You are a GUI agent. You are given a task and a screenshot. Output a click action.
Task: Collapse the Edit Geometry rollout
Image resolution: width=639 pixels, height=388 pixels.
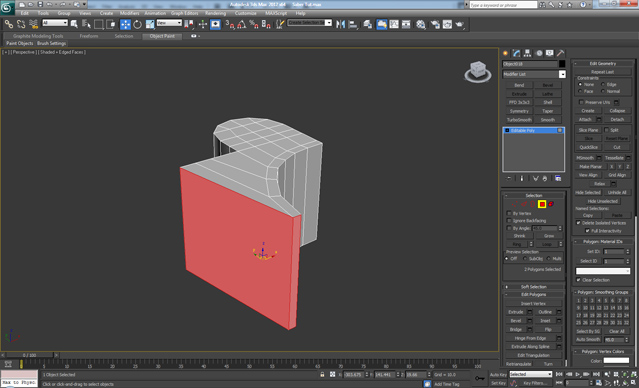point(603,64)
